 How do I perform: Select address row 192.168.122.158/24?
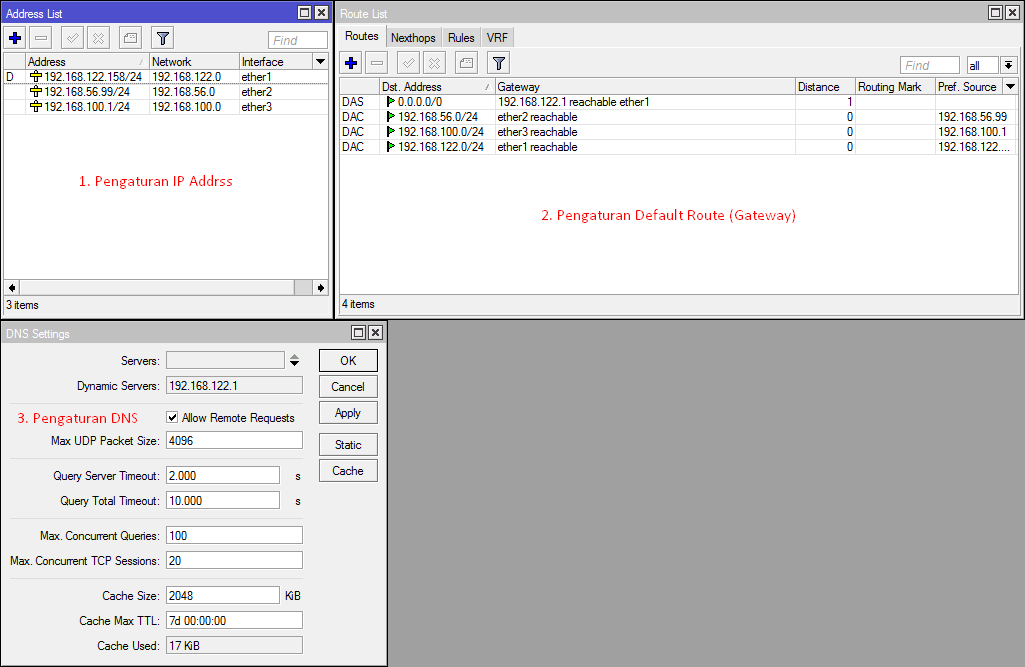pos(166,77)
